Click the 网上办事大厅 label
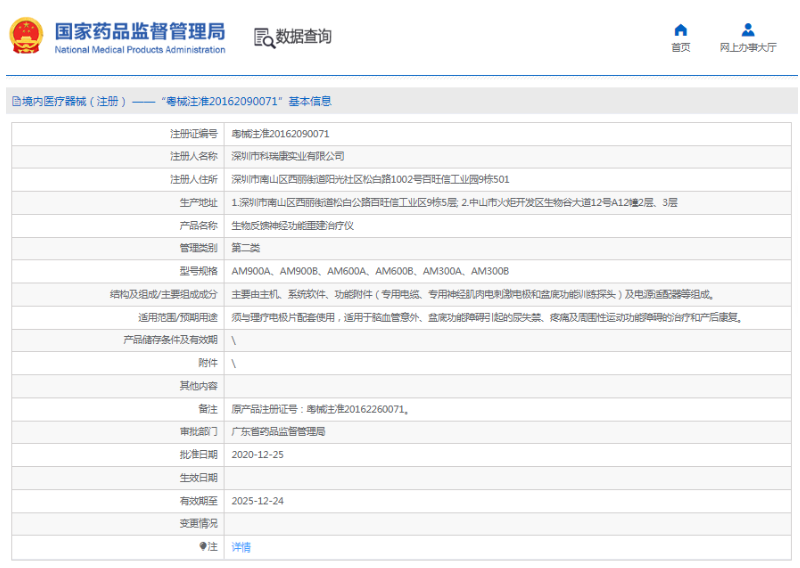Viewport: 800px width, 568px height. coord(748,47)
